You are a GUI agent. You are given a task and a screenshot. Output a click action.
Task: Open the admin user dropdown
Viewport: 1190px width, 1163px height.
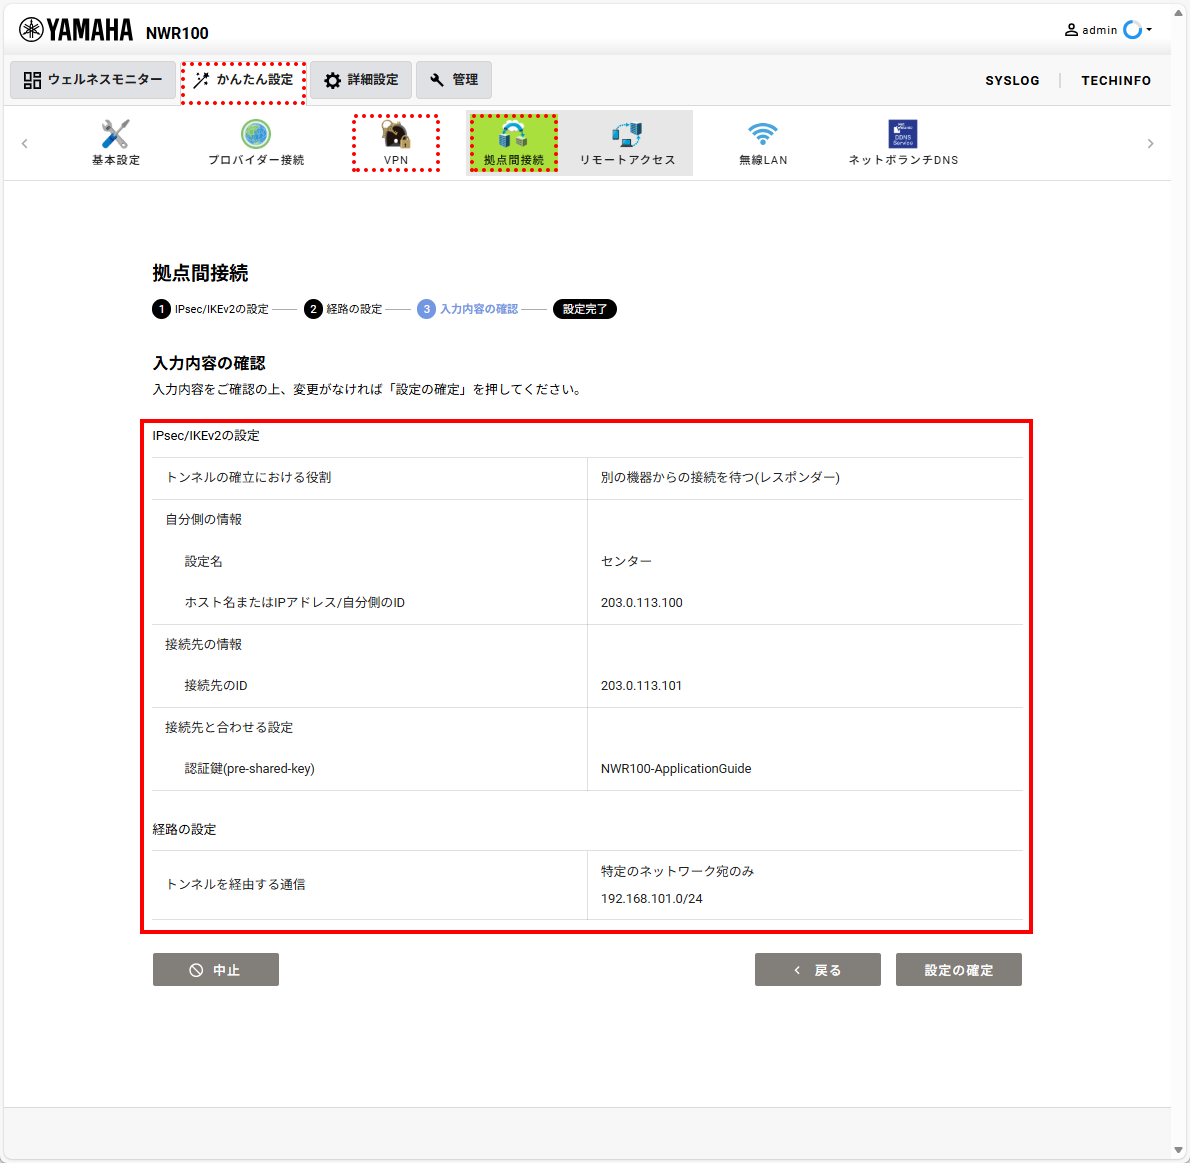pyautogui.click(x=1108, y=30)
